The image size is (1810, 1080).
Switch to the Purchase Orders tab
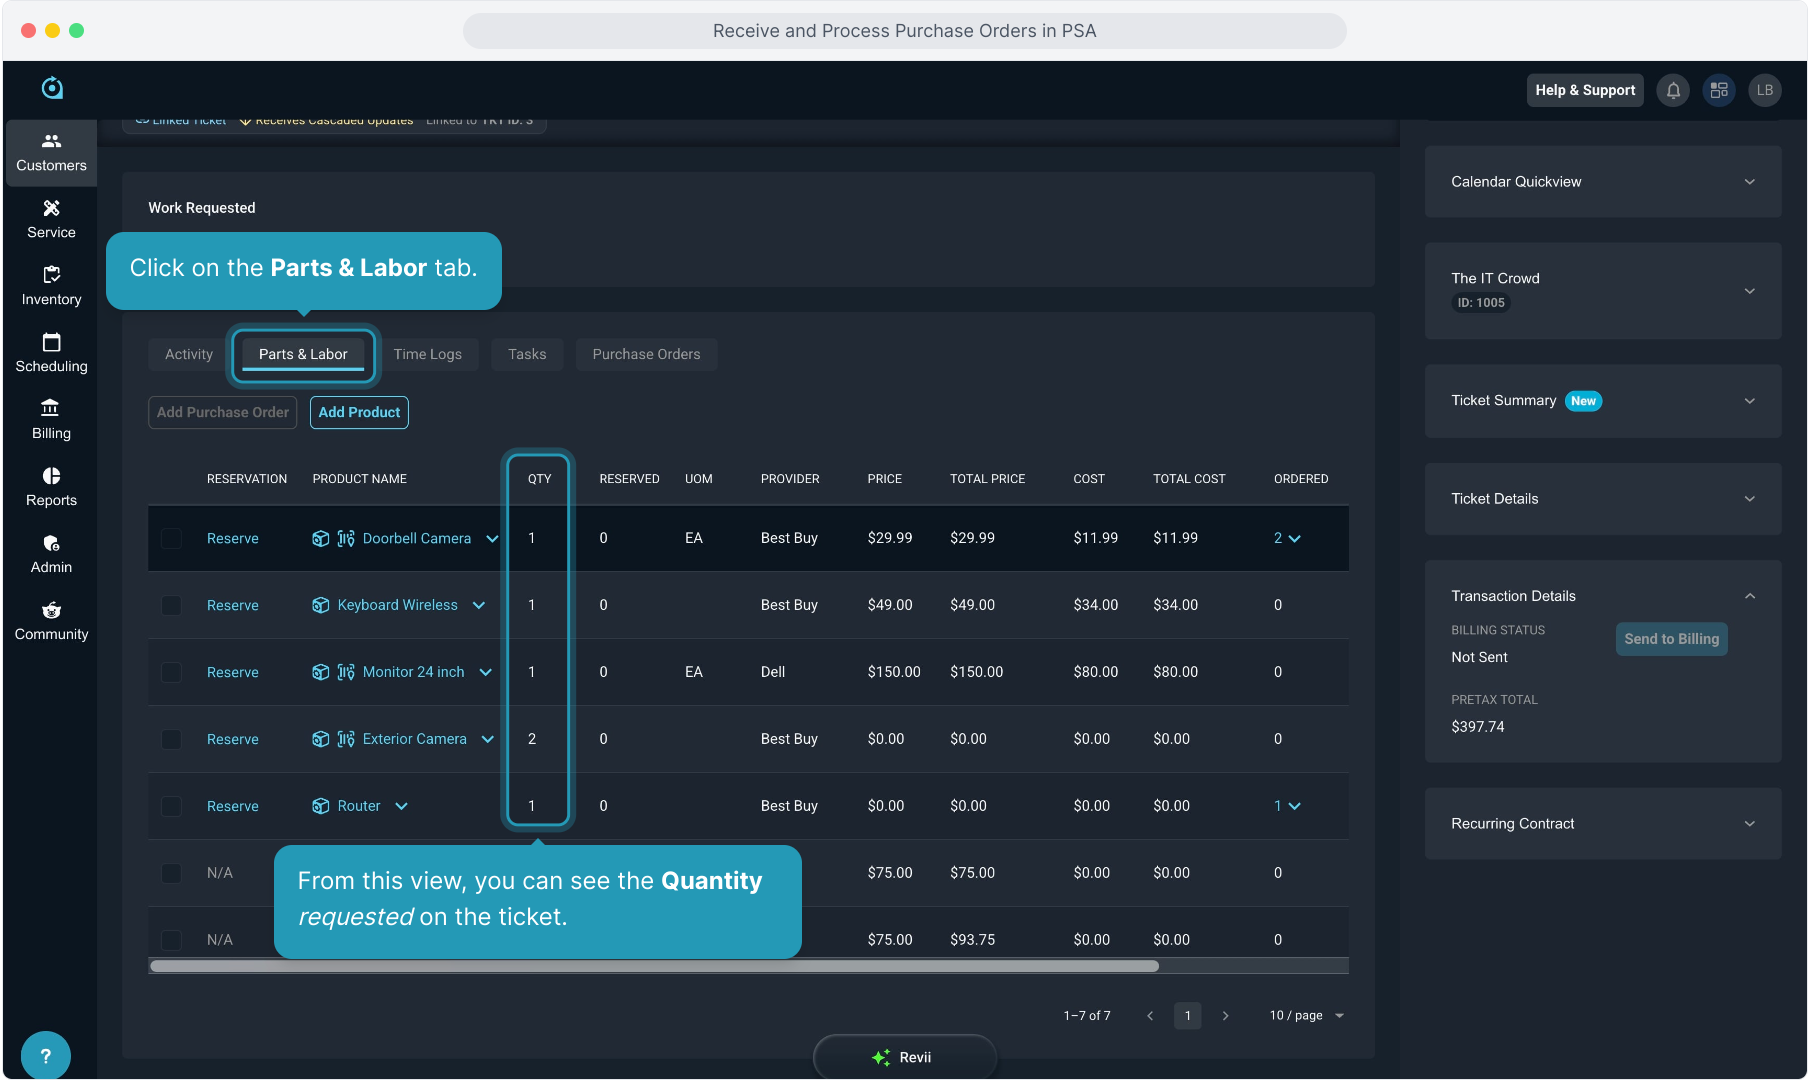coord(646,354)
